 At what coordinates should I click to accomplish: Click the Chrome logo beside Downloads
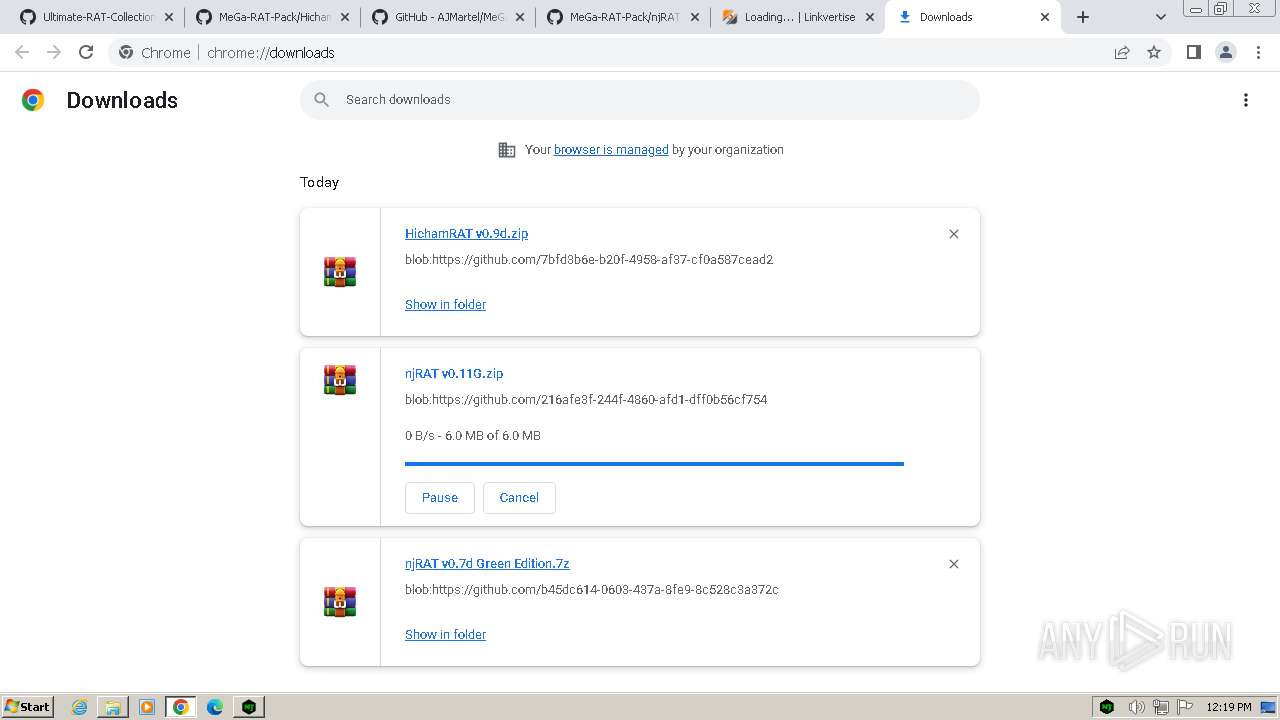pos(33,100)
